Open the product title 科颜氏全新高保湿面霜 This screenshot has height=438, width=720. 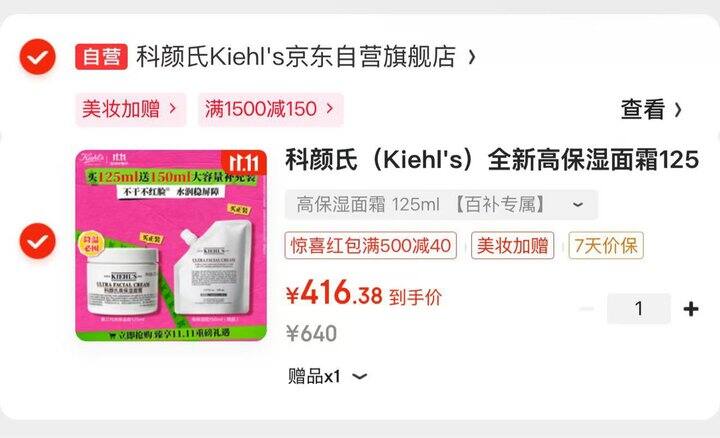pos(492,159)
